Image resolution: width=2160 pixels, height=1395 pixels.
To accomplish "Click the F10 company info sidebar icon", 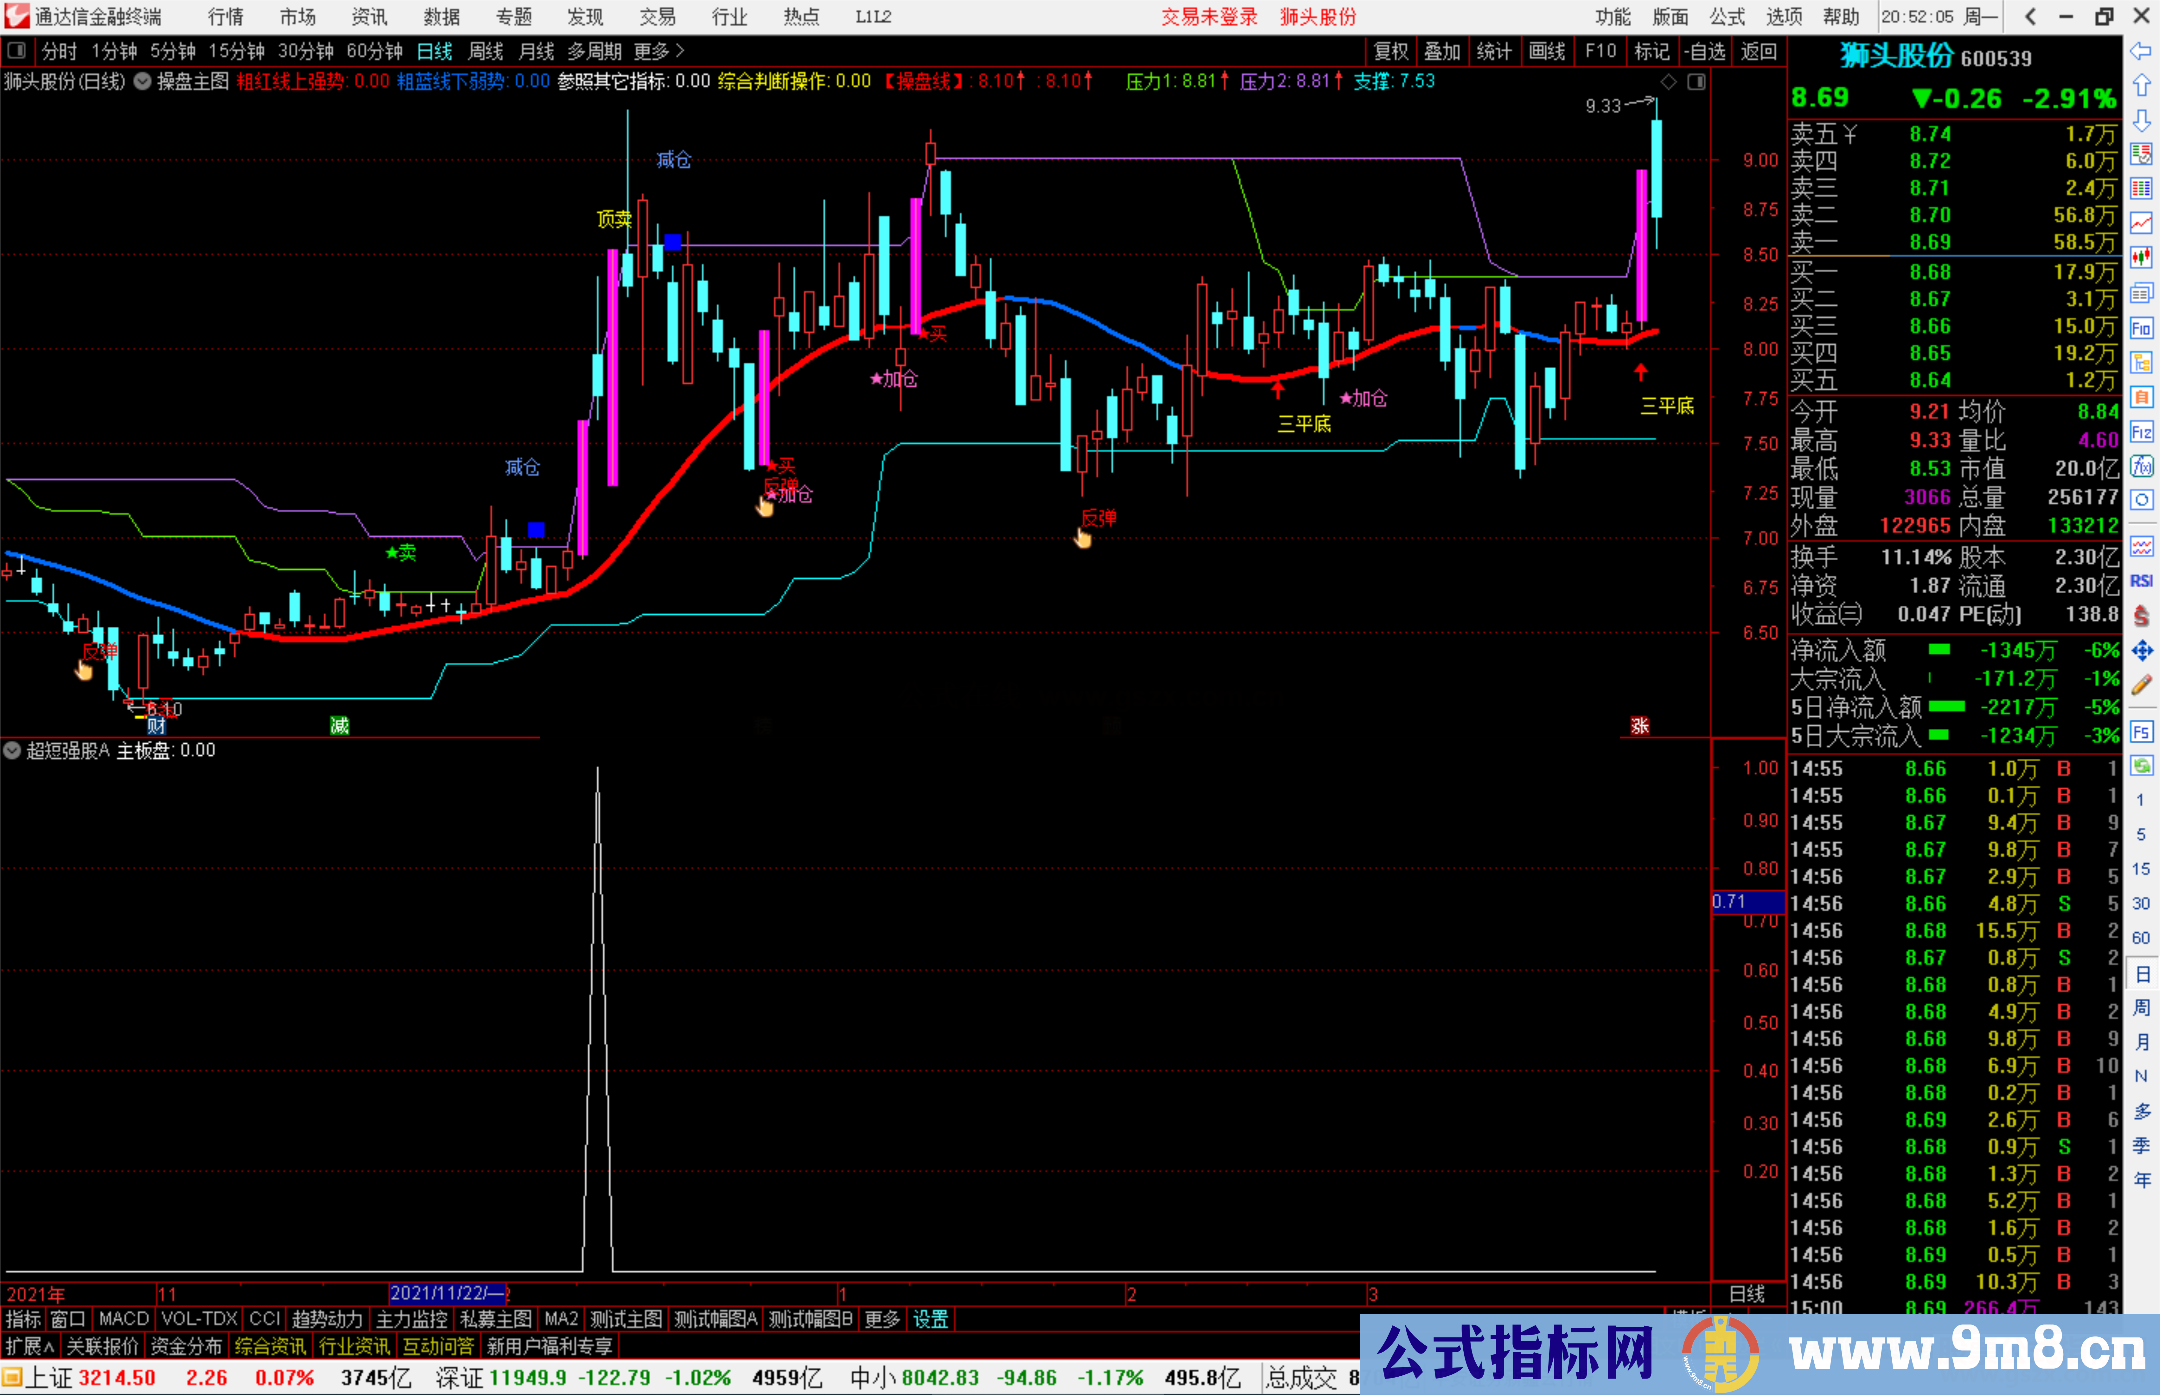I will (2141, 328).
